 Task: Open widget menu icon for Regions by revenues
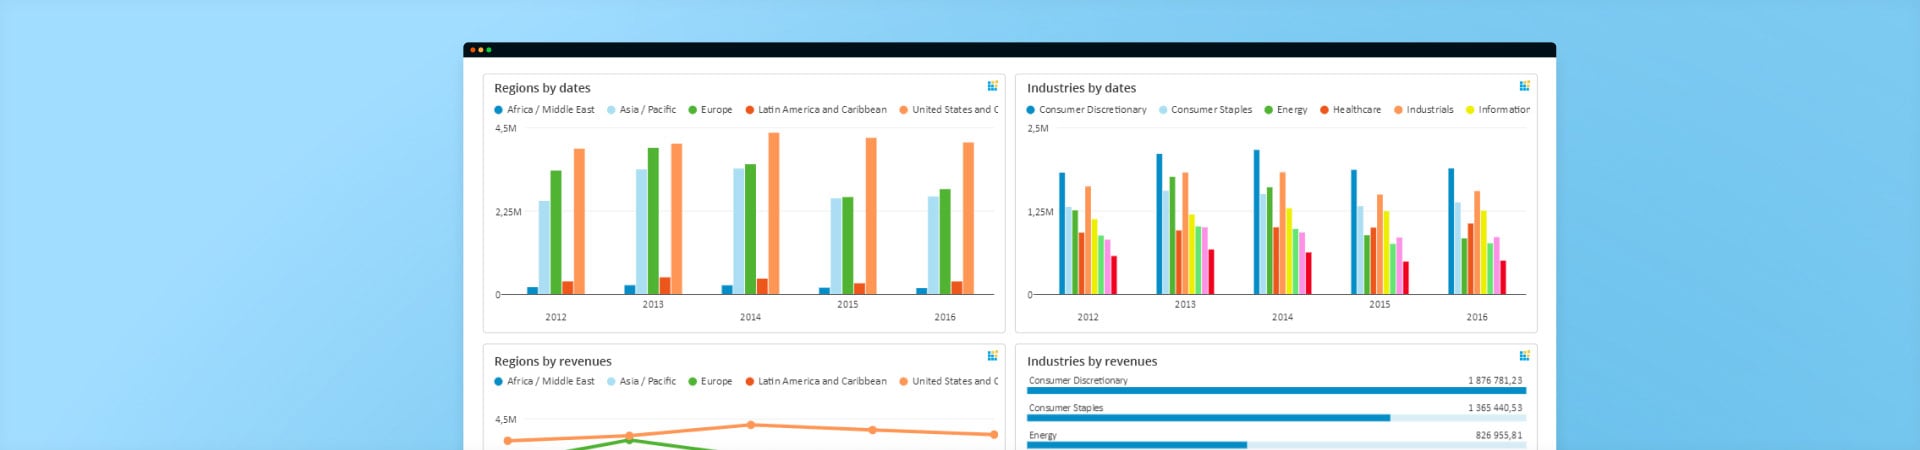click(x=992, y=356)
